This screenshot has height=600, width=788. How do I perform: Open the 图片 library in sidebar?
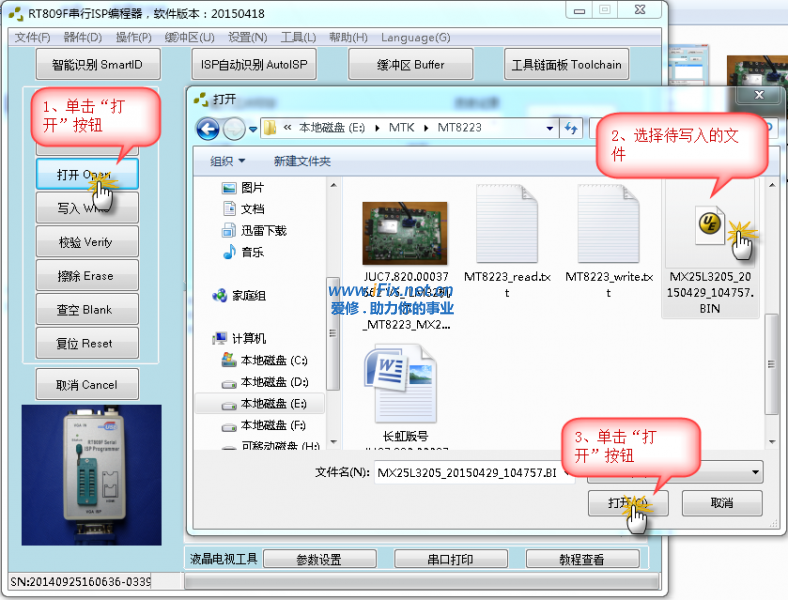[252, 188]
